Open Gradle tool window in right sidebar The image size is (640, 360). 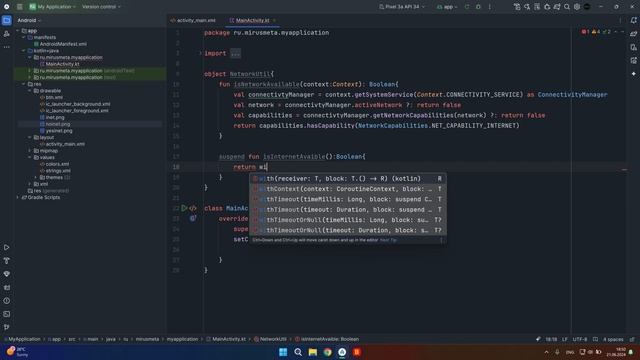pos(633,34)
